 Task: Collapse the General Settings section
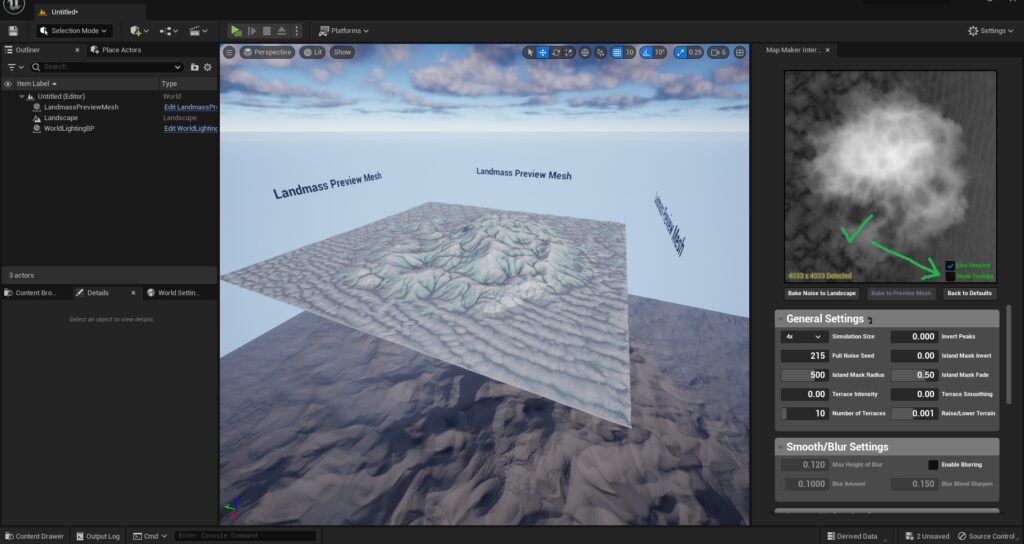click(x=781, y=319)
